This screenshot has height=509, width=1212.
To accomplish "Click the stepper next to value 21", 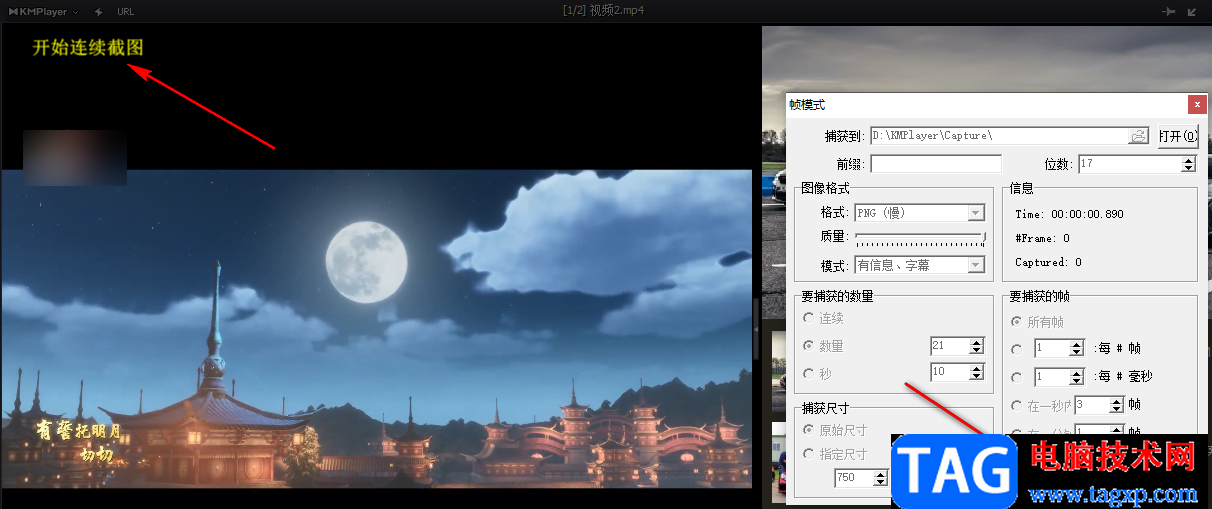I will [977, 346].
